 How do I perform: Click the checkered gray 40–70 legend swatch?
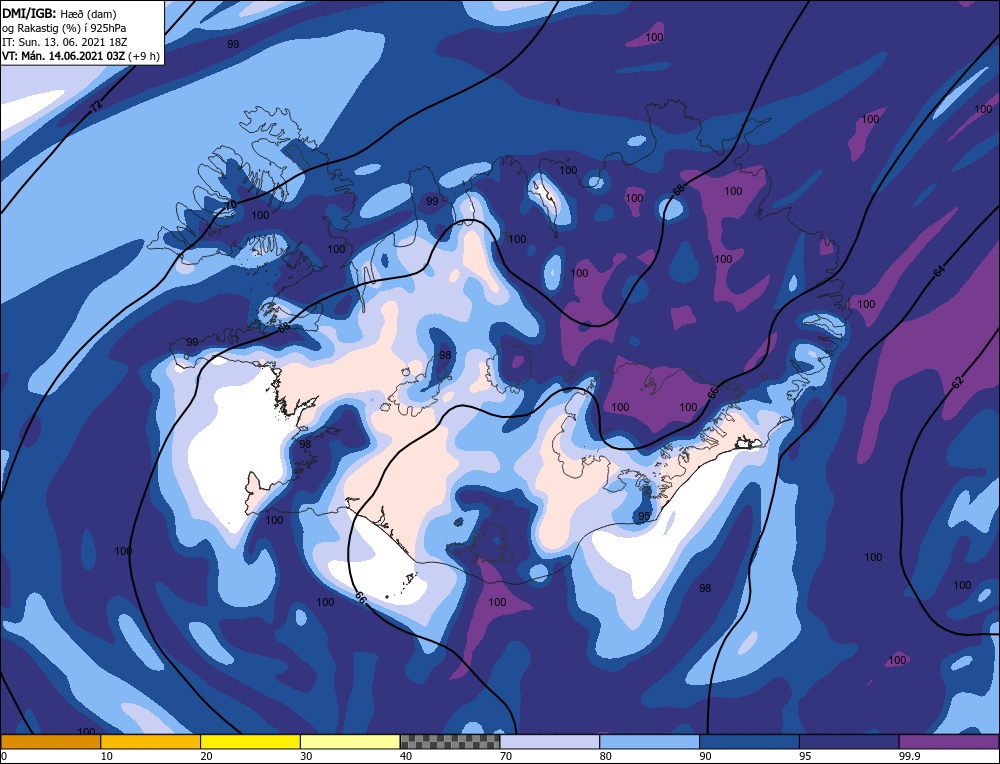450,742
